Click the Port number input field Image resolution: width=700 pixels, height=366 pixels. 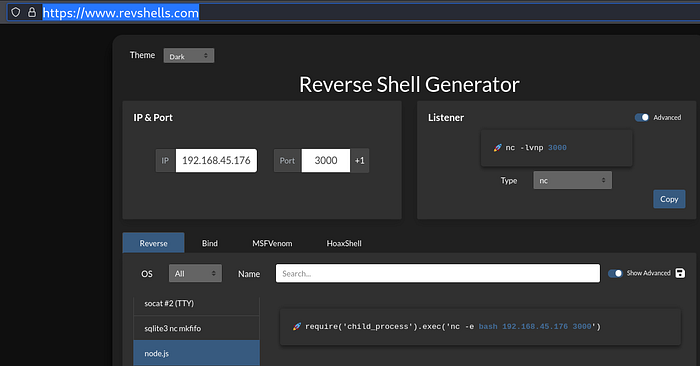[326, 161]
